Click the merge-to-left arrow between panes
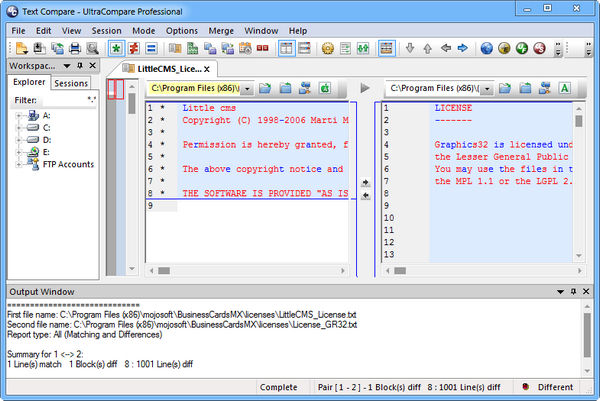The width and height of the screenshot is (600, 401). 365,195
